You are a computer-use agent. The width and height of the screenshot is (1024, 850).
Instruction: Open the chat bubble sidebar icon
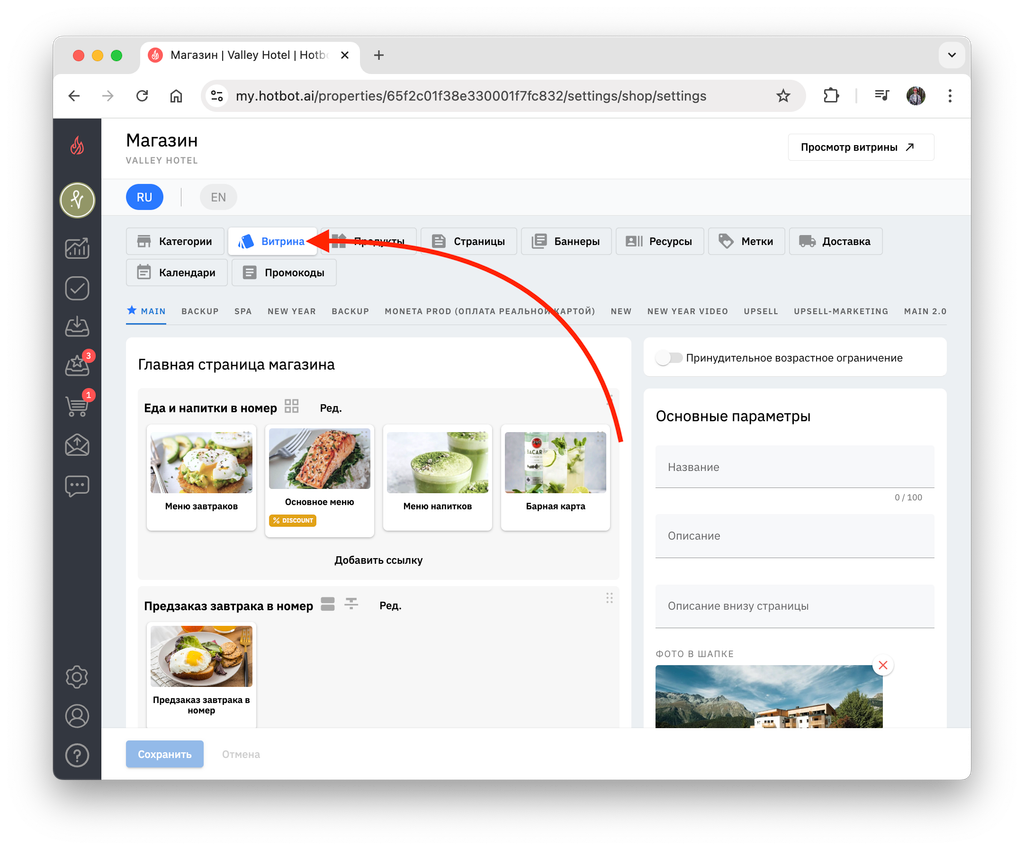point(77,486)
